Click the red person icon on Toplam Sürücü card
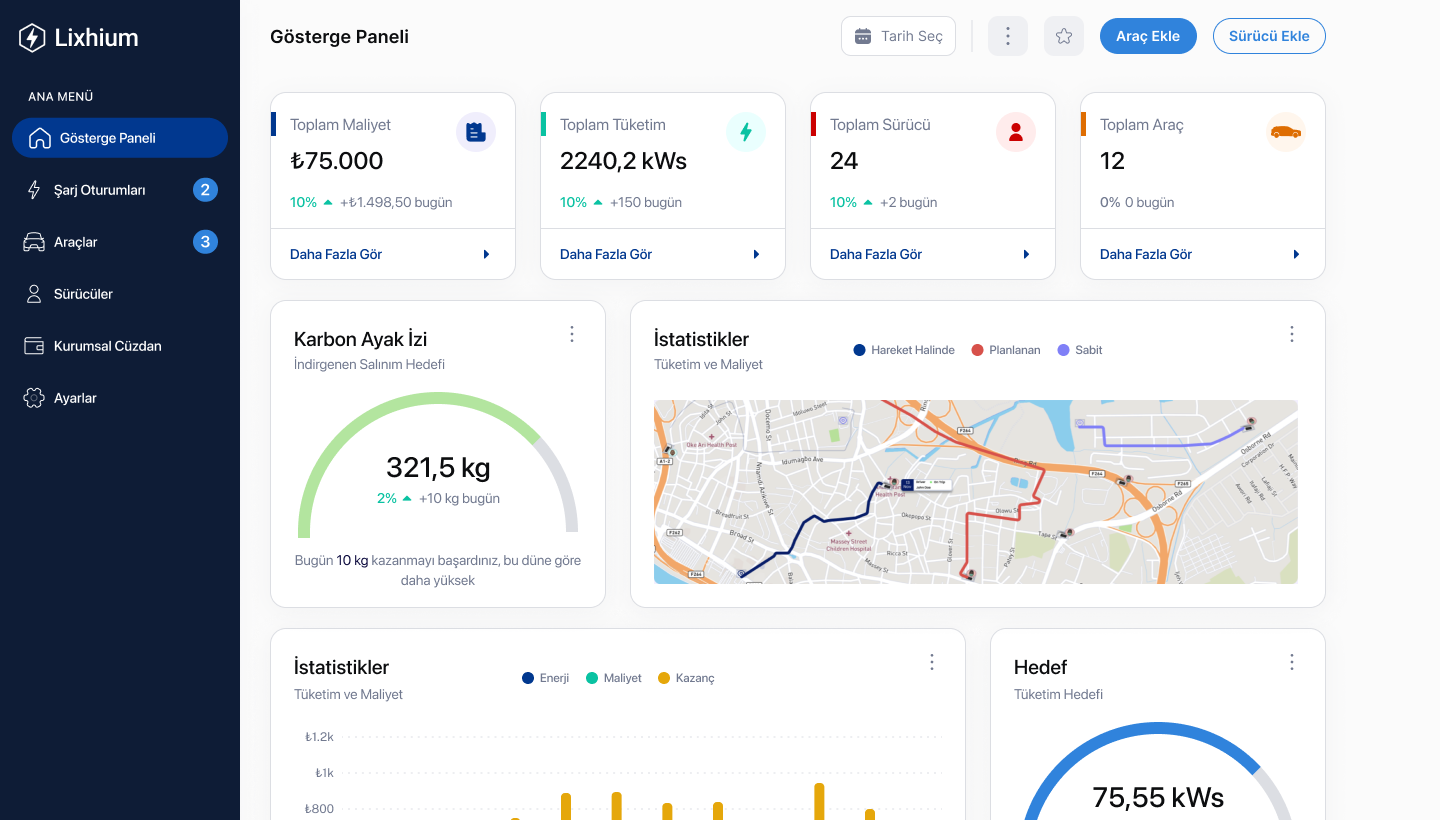This screenshot has width=1440, height=820. 1016,132
